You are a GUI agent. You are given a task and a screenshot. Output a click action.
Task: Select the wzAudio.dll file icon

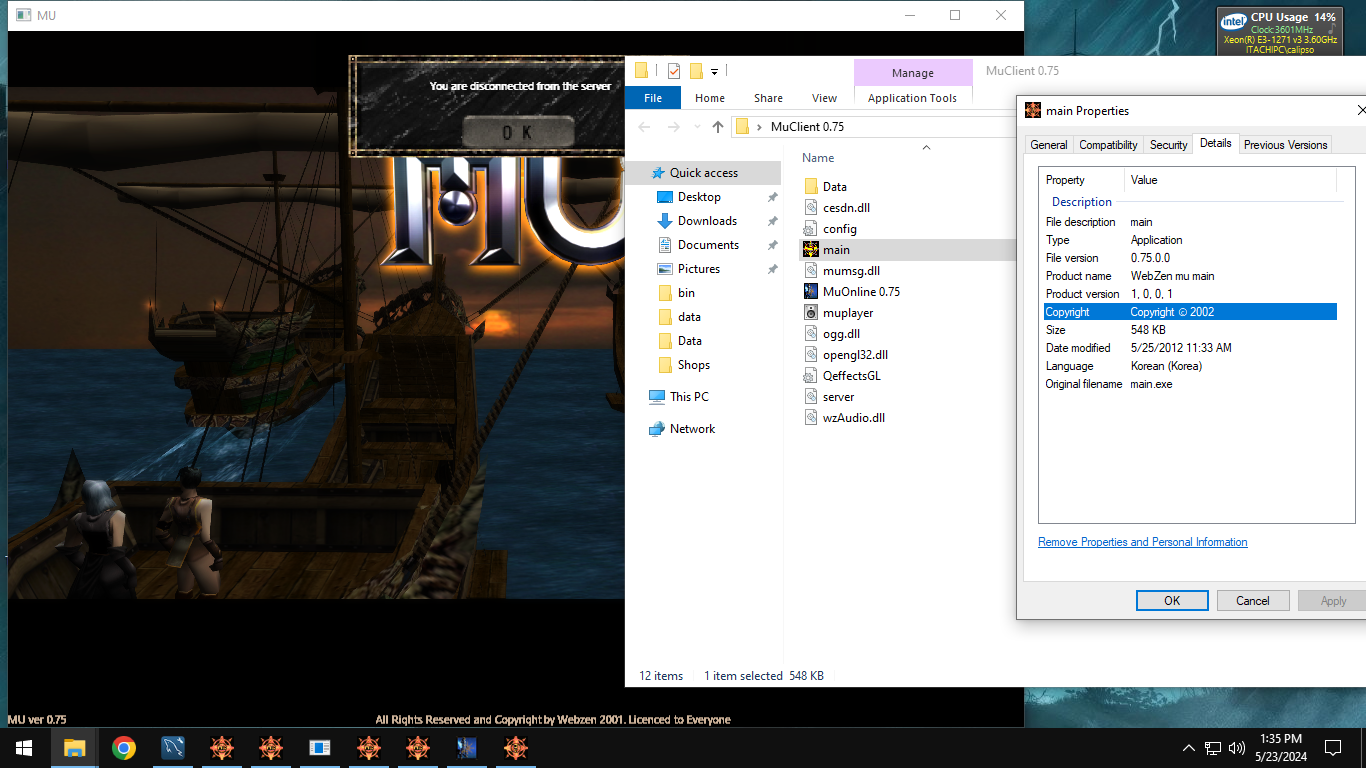[x=812, y=418]
